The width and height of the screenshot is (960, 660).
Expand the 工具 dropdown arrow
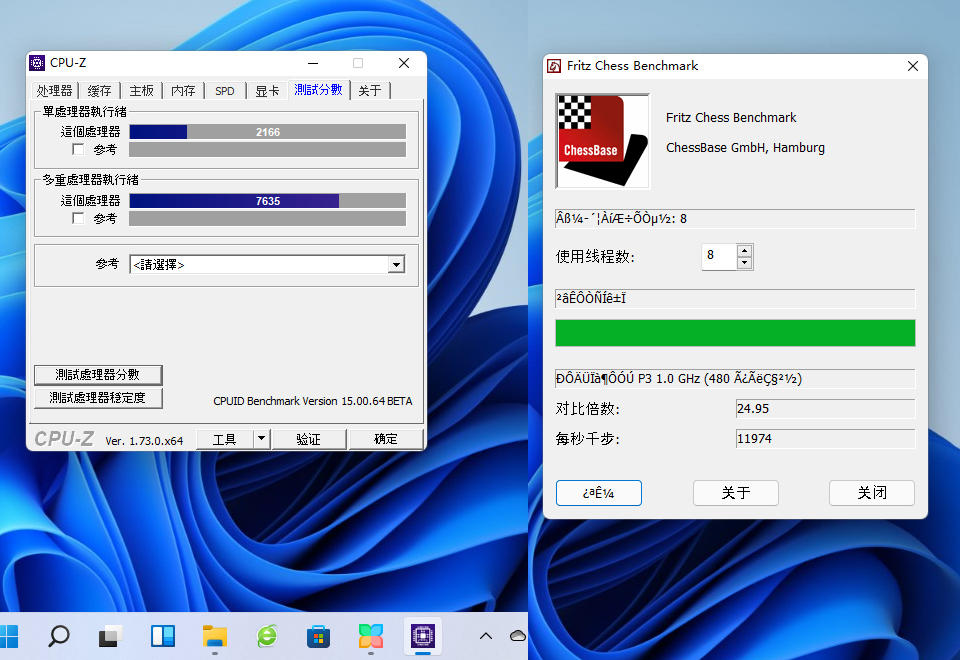[x=261, y=439]
